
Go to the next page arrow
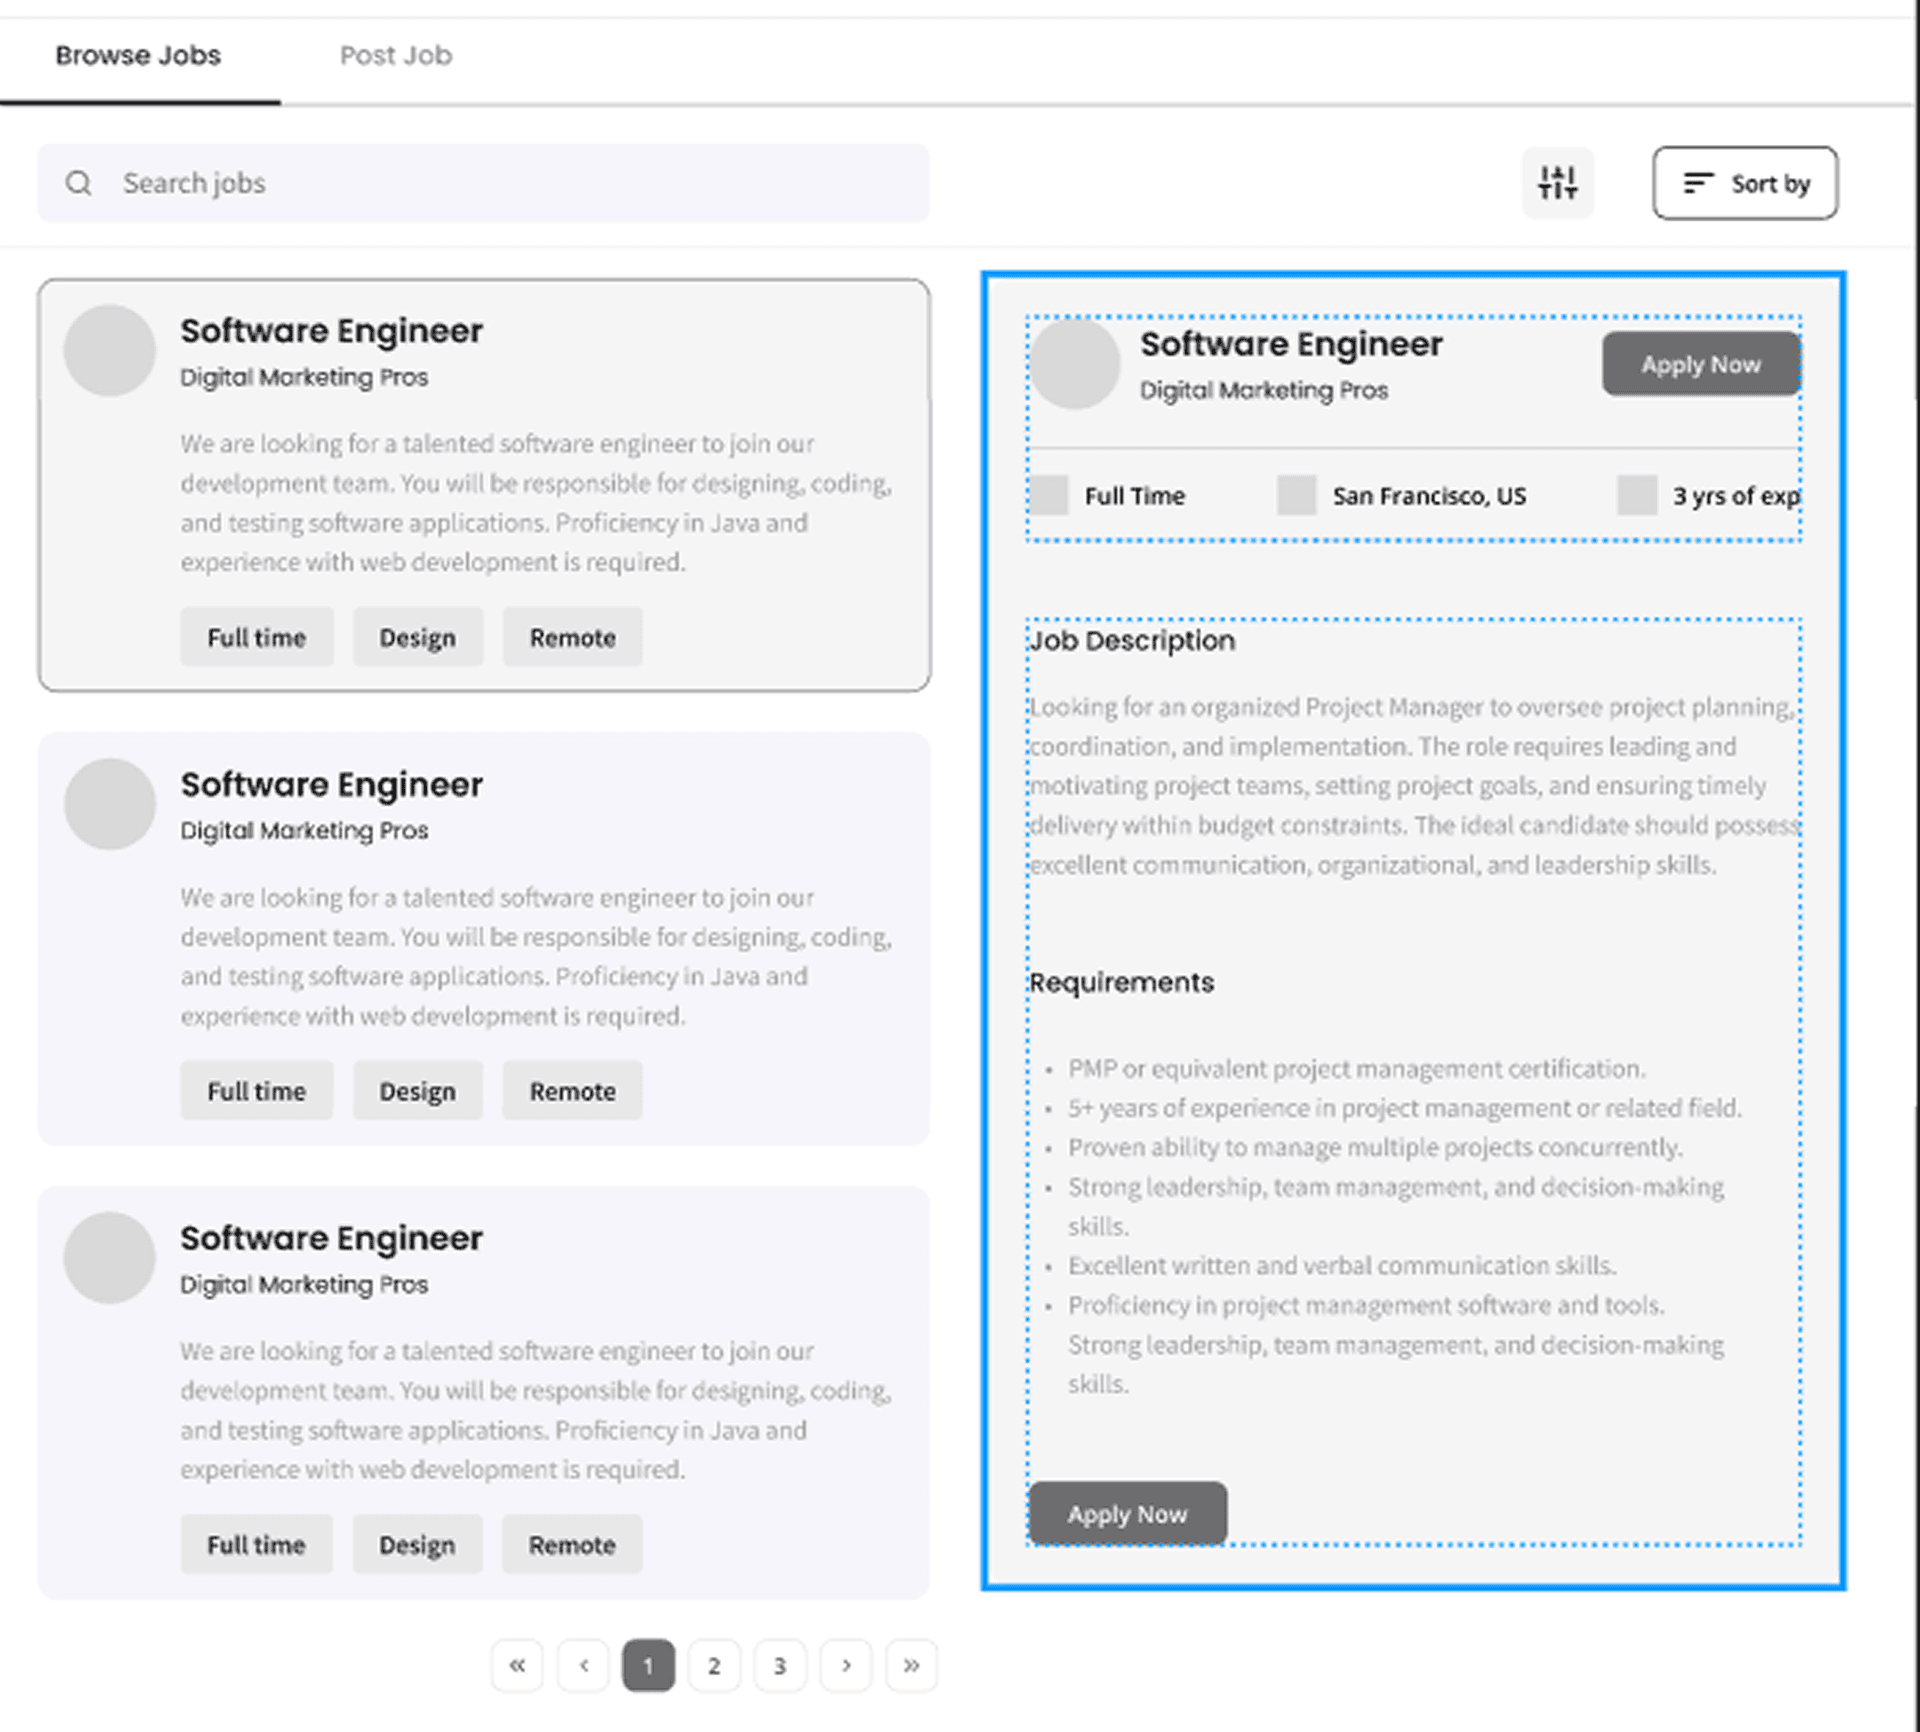[x=846, y=1665]
